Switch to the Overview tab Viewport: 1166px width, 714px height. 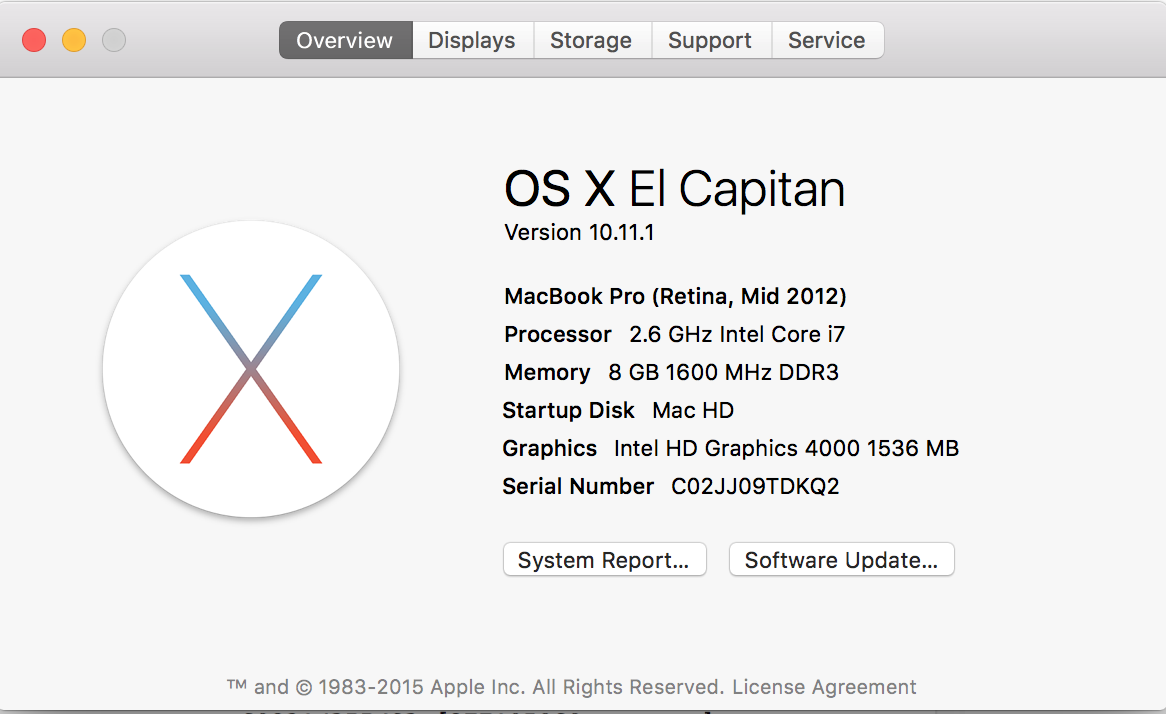tap(345, 41)
